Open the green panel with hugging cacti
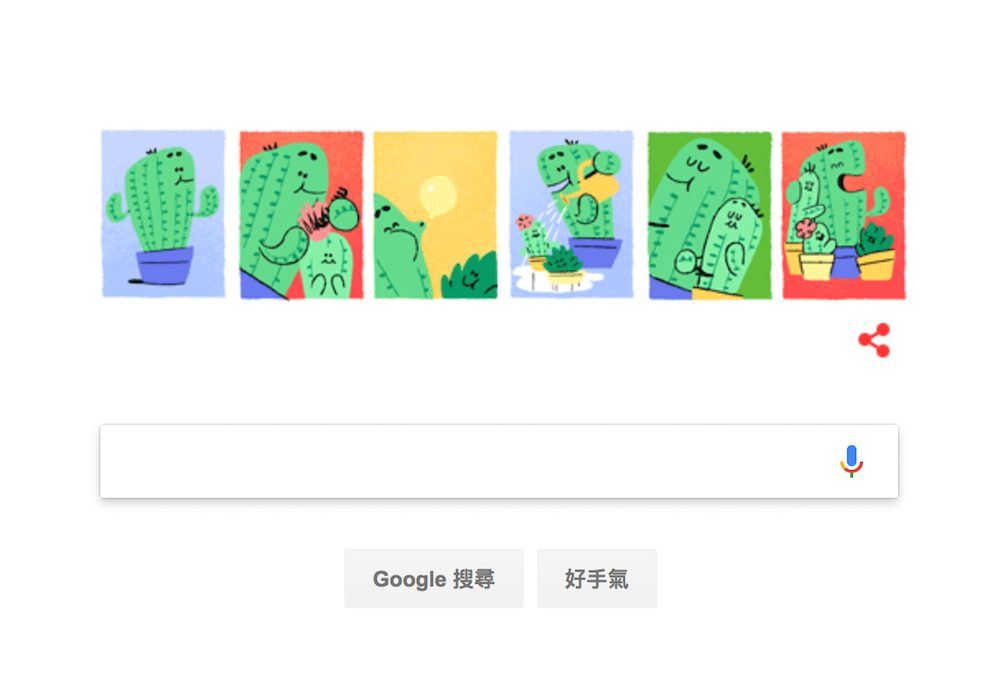The image size is (1000, 674). tap(710, 216)
